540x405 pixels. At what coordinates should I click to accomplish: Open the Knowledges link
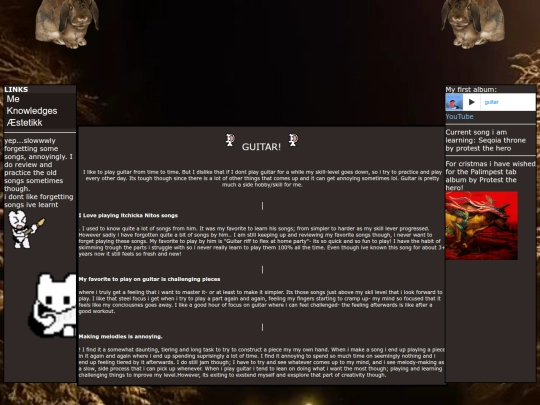pyautogui.click(x=32, y=111)
